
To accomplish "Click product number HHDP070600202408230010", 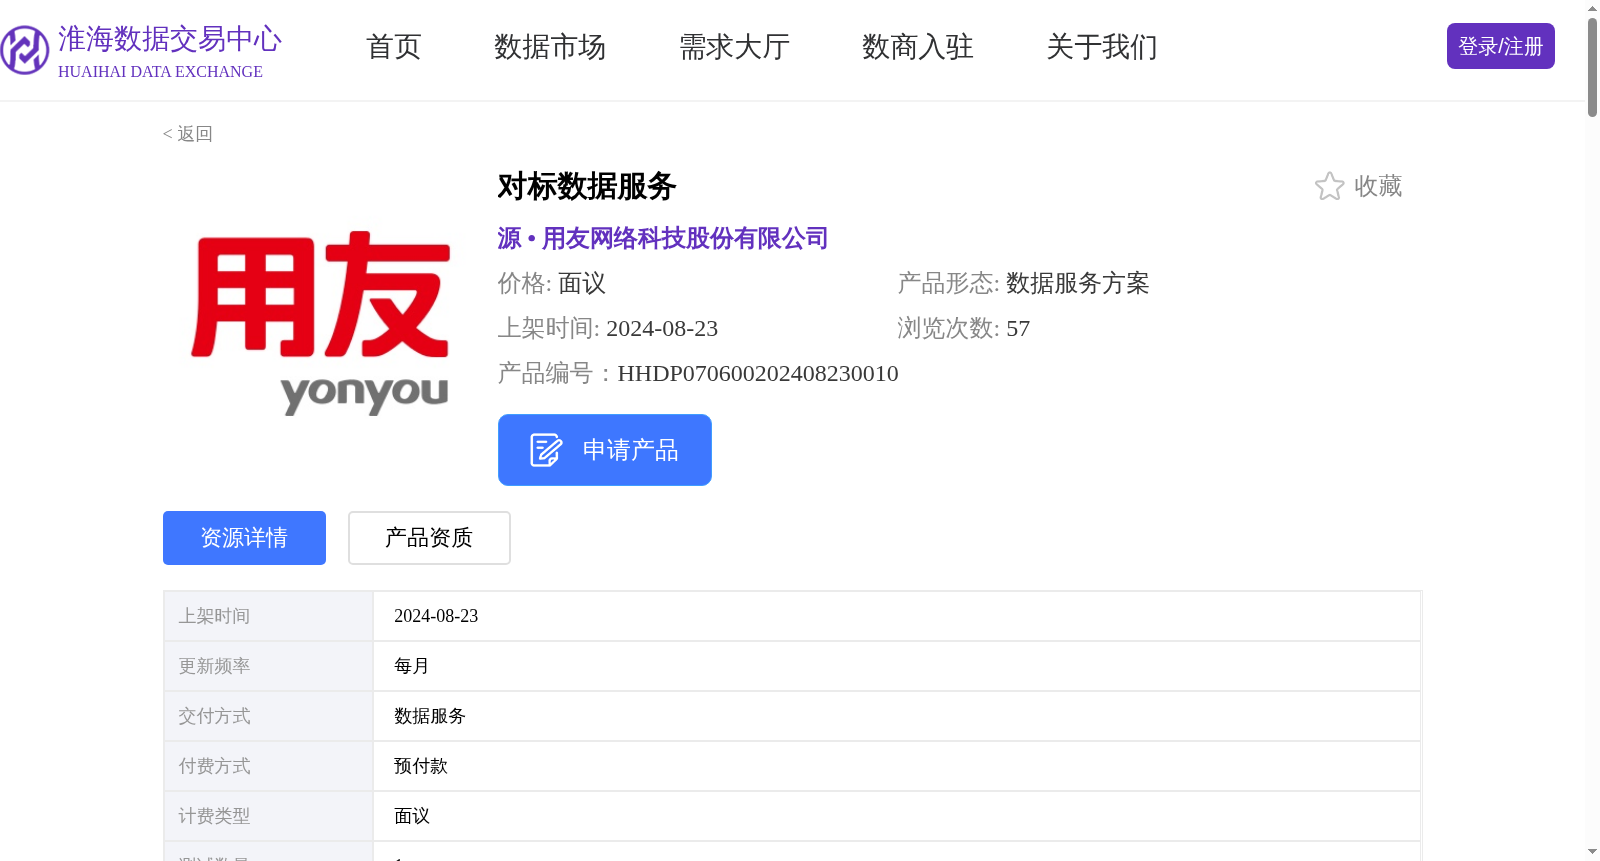I will coord(758,374).
